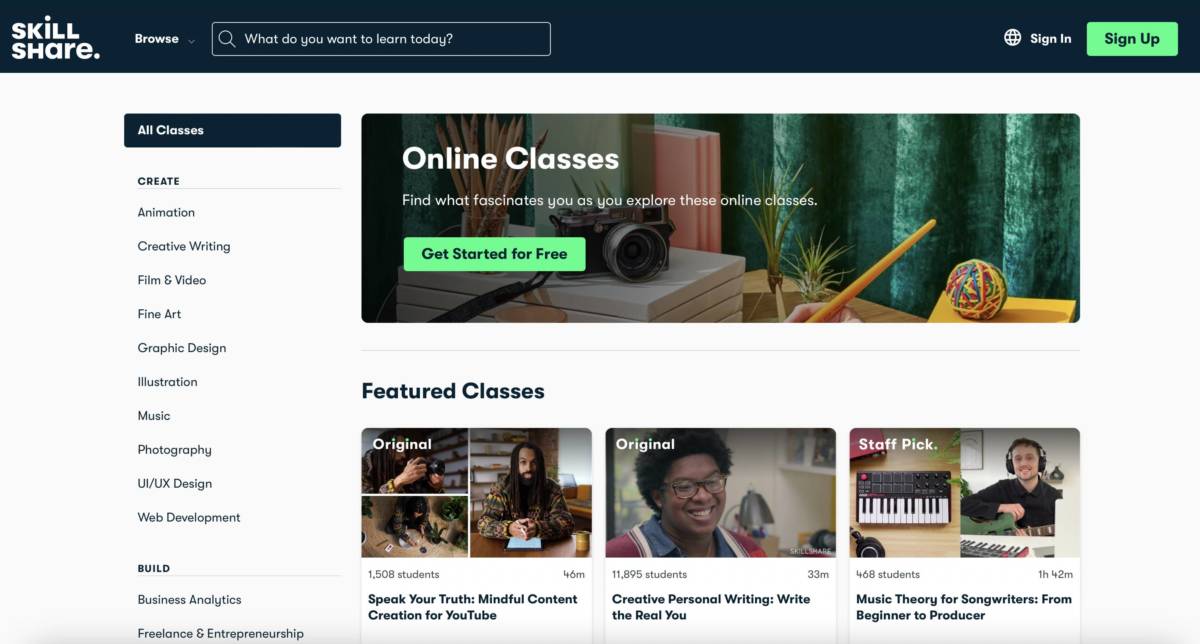Click the globe language icon
The width and height of the screenshot is (1200, 644).
[x=1012, y=38]
